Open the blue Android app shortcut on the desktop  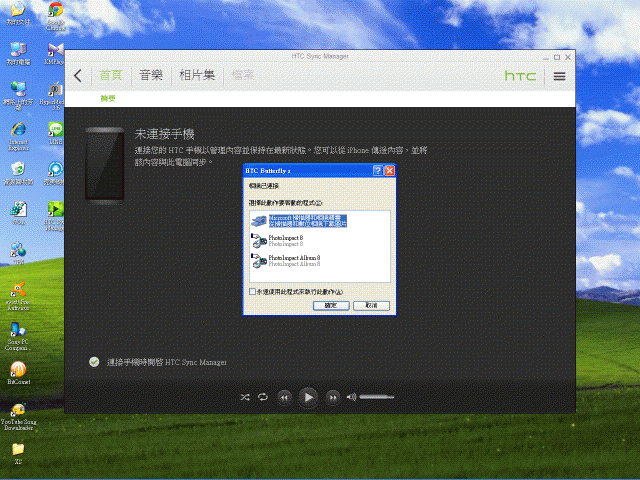tap(55, 173)
